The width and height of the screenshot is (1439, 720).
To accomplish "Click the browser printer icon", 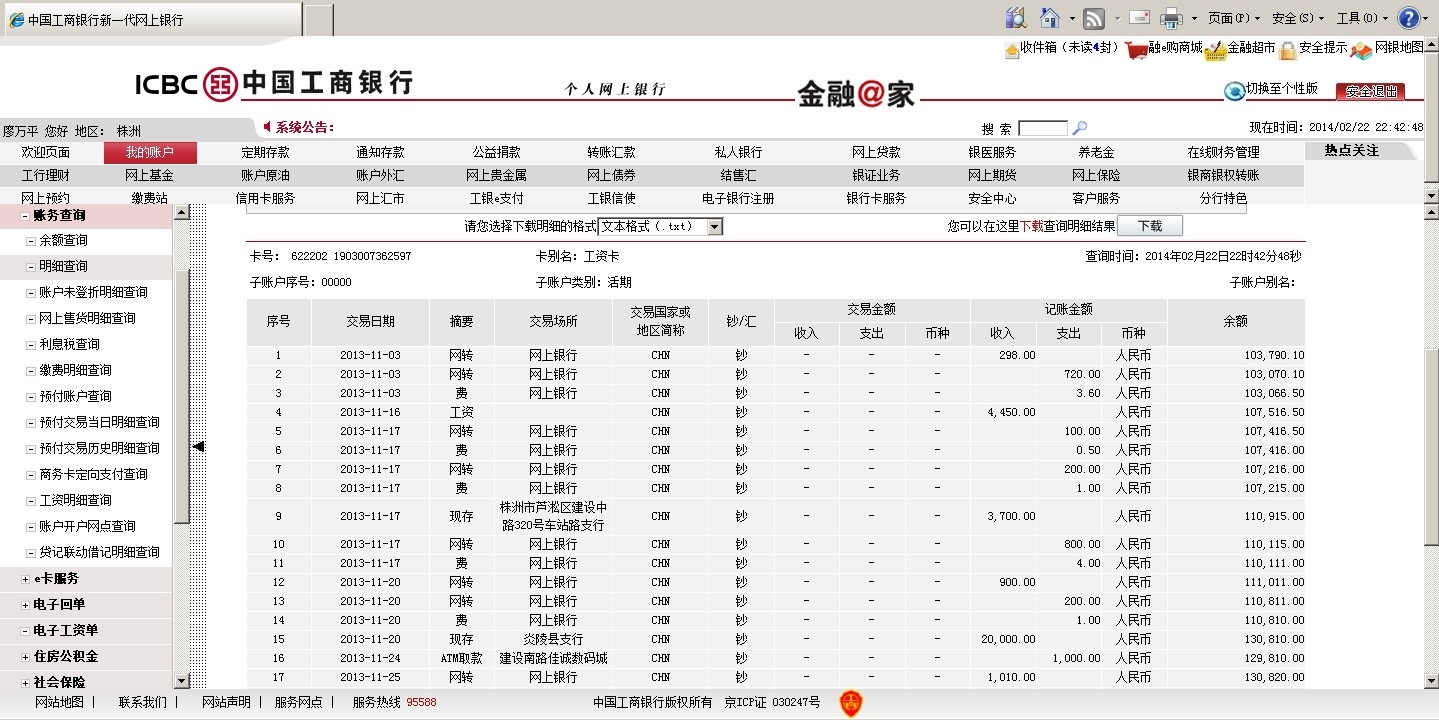I will click(x=1171, y=18).
